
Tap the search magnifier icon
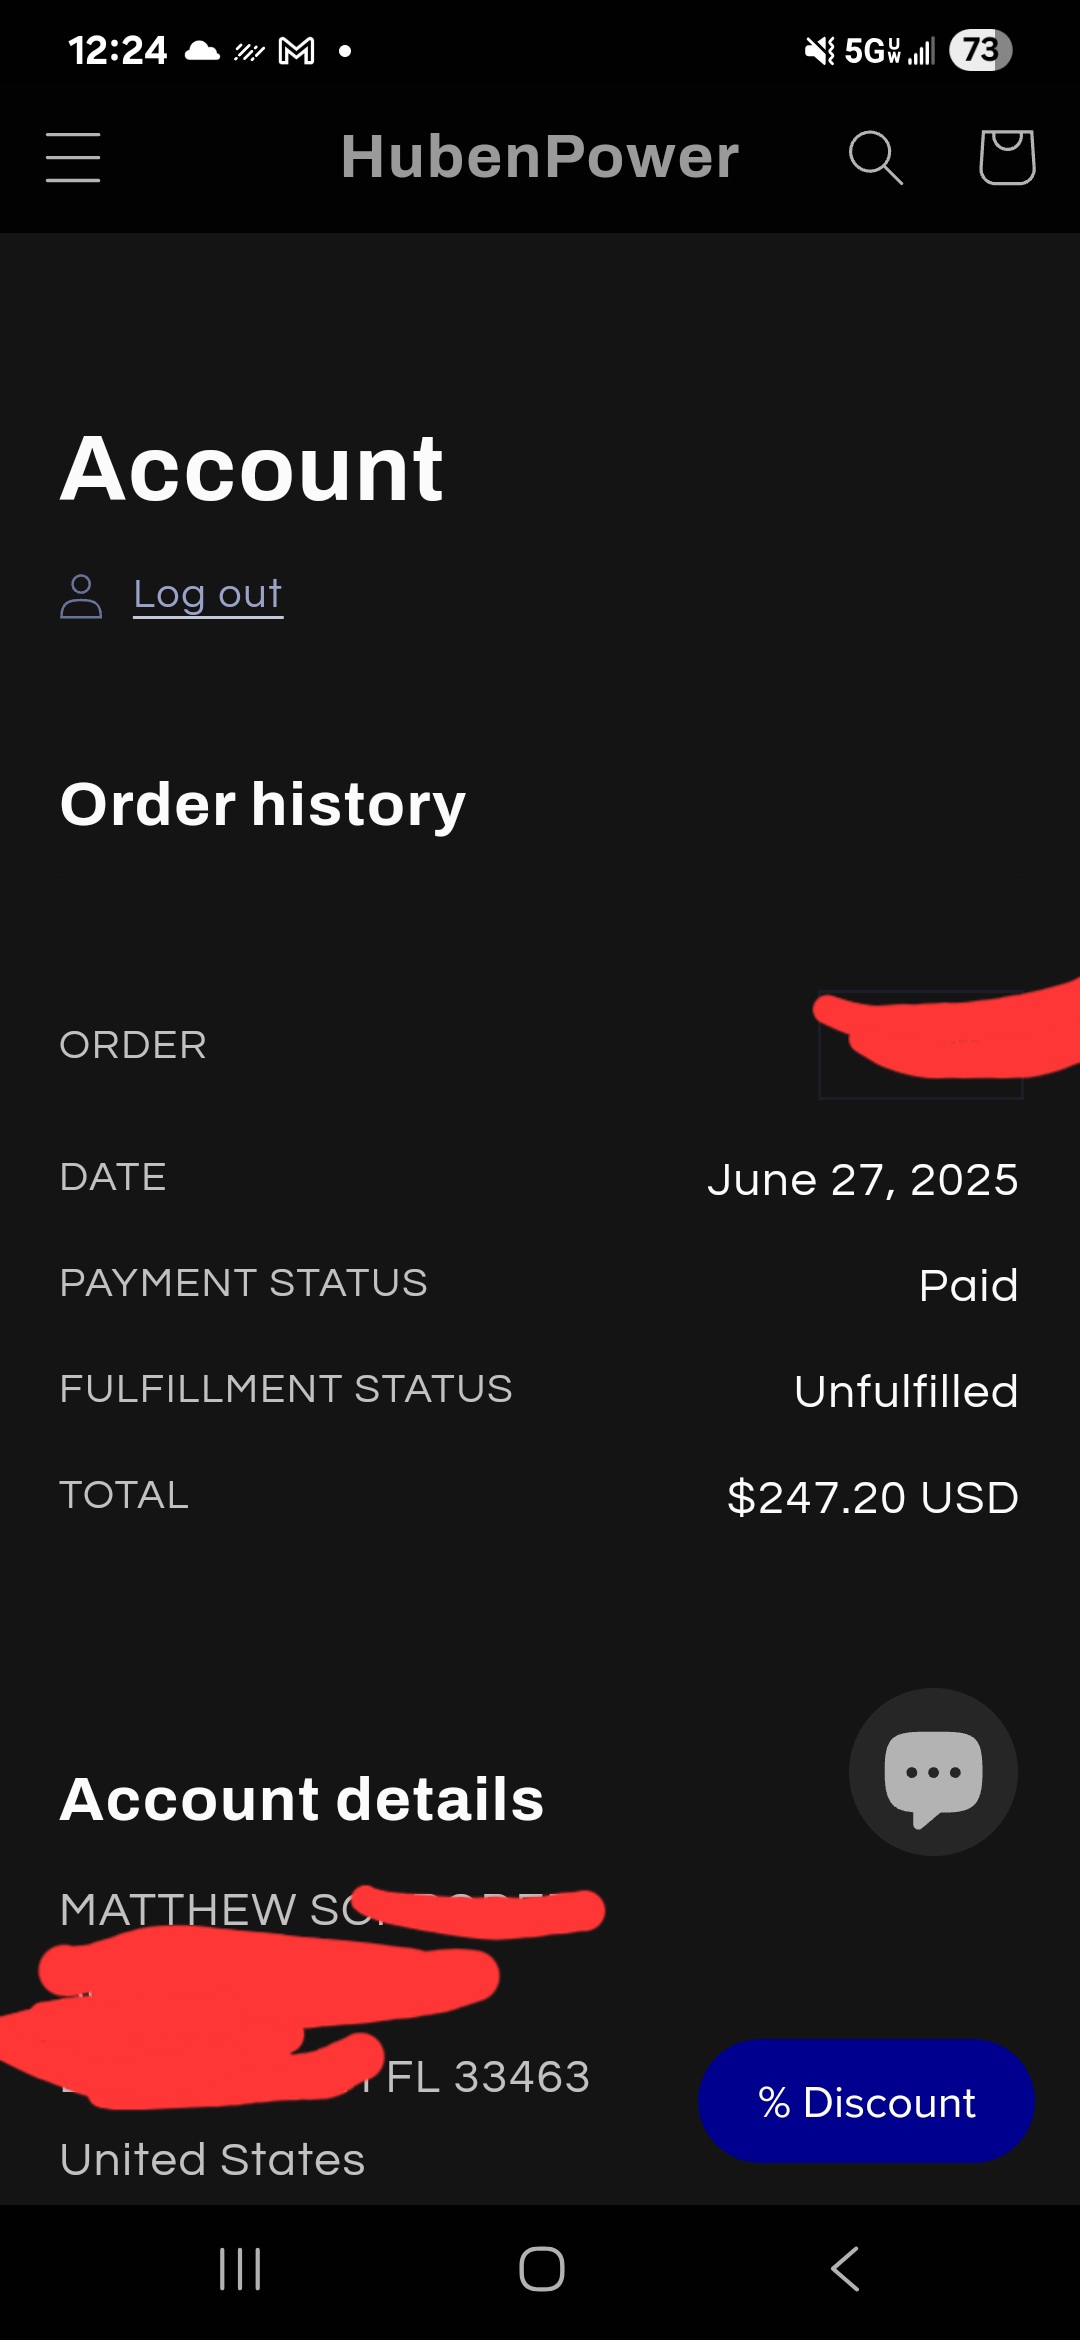pos(875,157)
